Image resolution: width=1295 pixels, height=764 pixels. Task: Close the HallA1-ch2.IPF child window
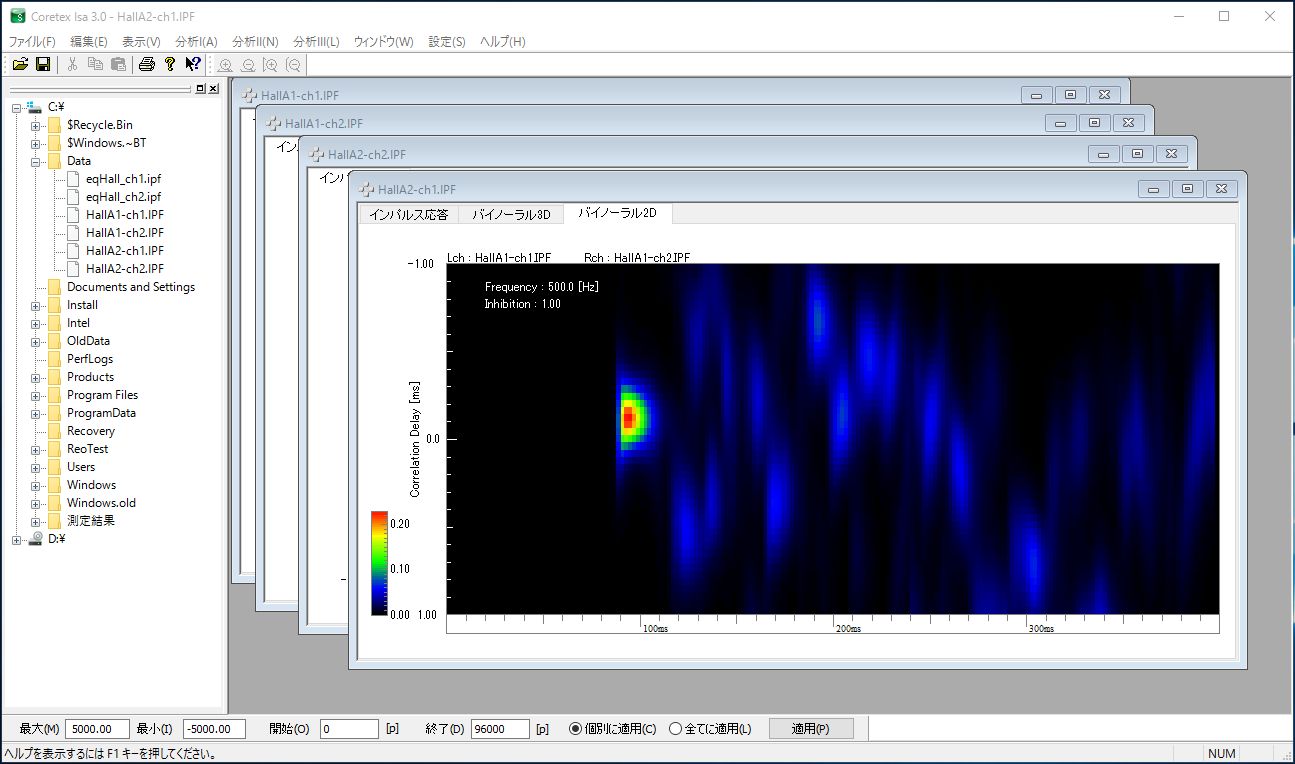[x=1128, y=123]
